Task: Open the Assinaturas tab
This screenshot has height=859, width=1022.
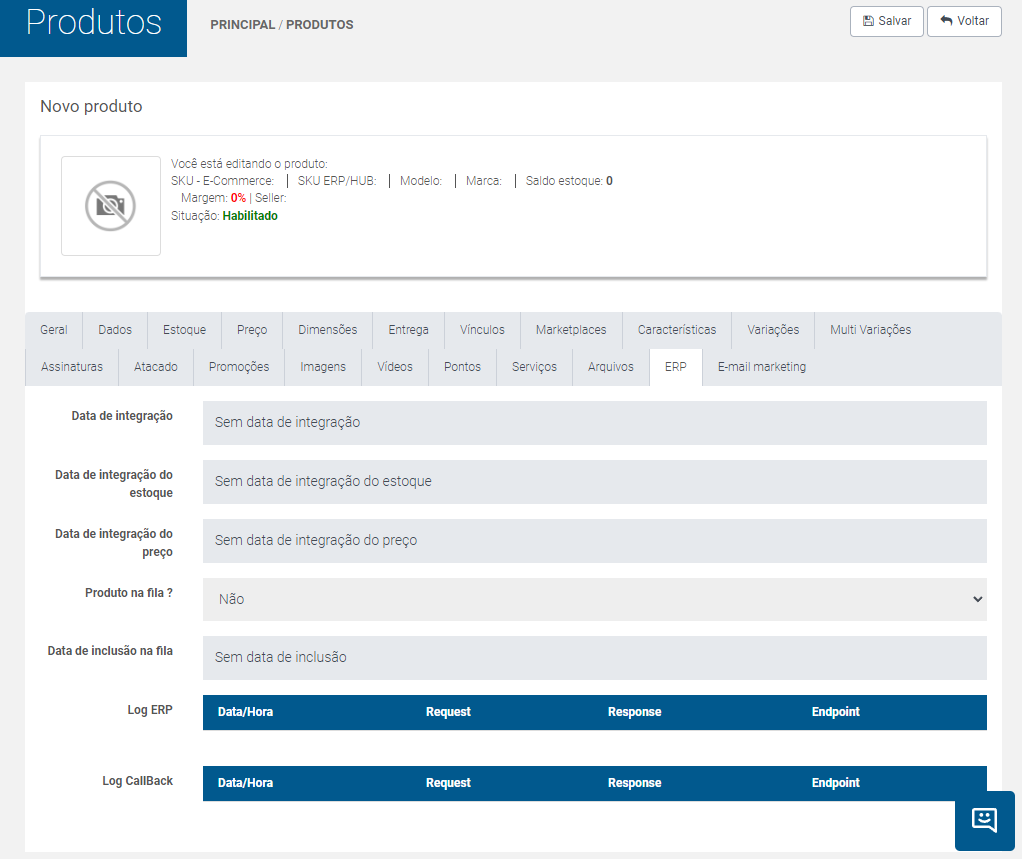Action: pos(72,367)
